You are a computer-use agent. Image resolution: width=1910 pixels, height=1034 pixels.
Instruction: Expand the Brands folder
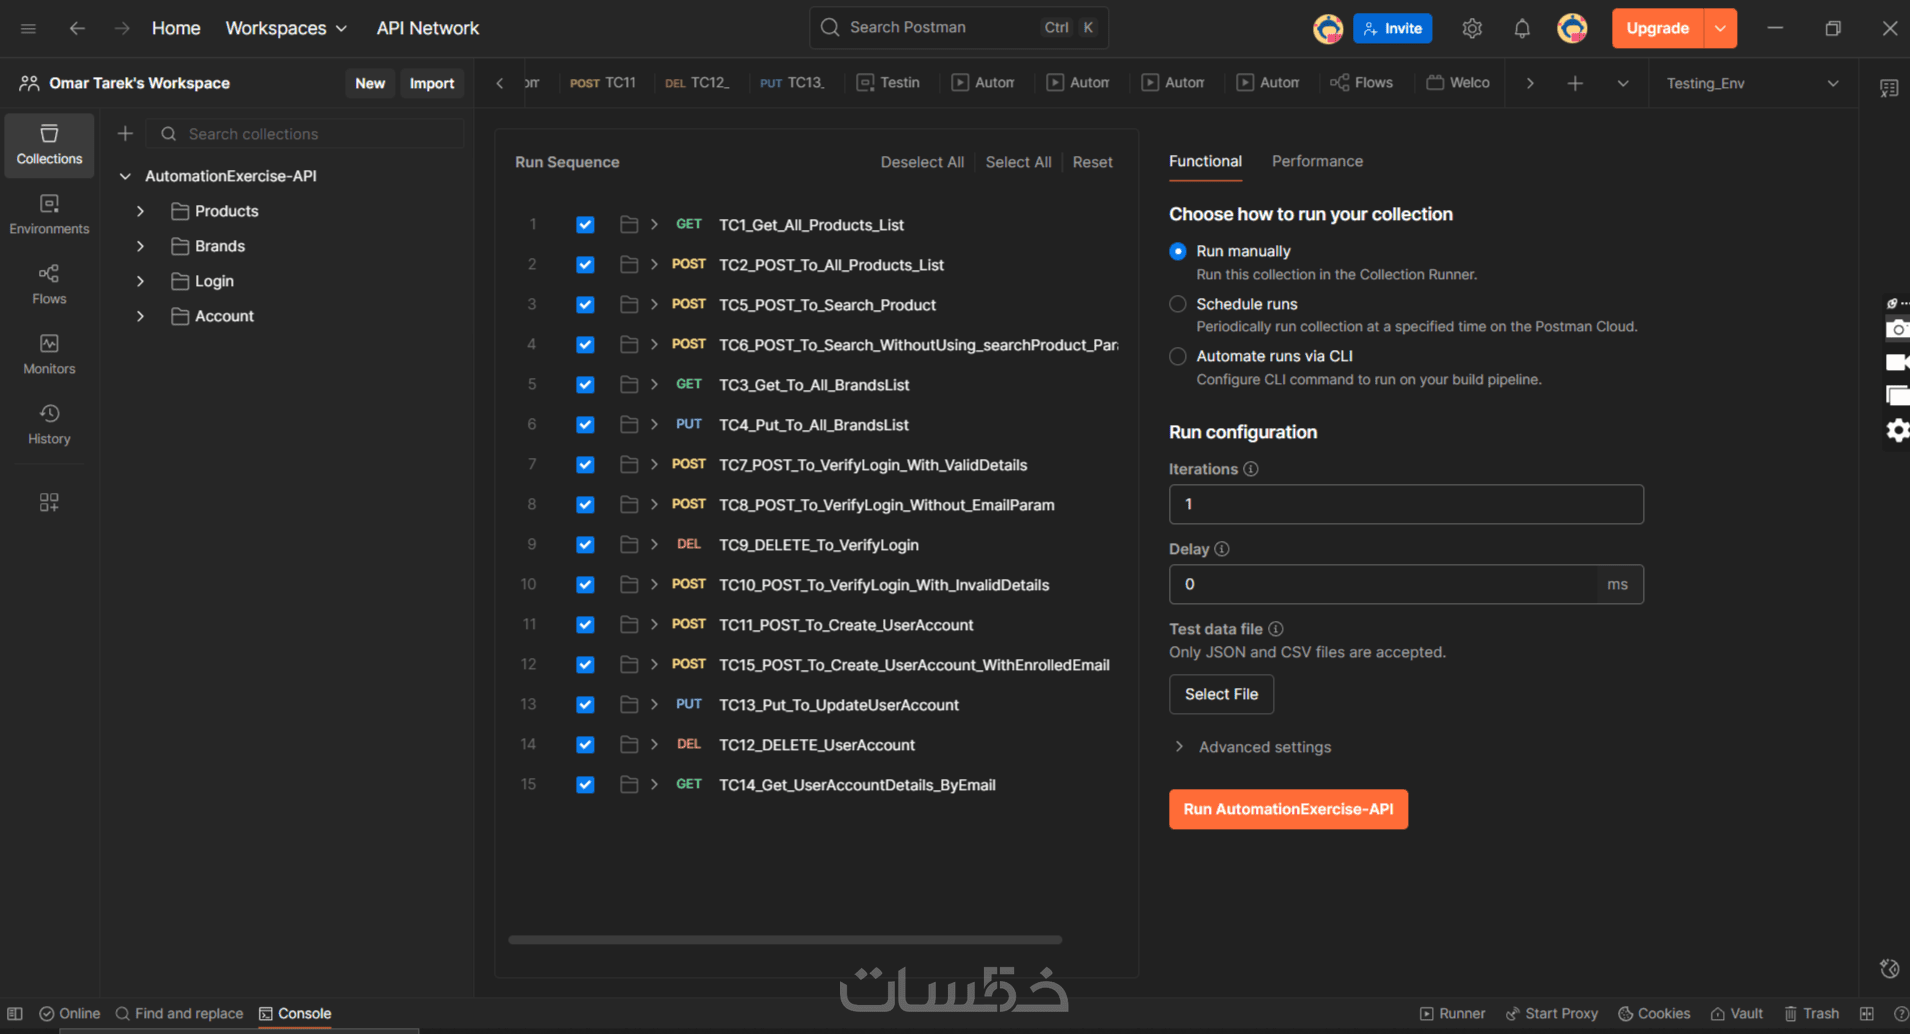[141, 246]
